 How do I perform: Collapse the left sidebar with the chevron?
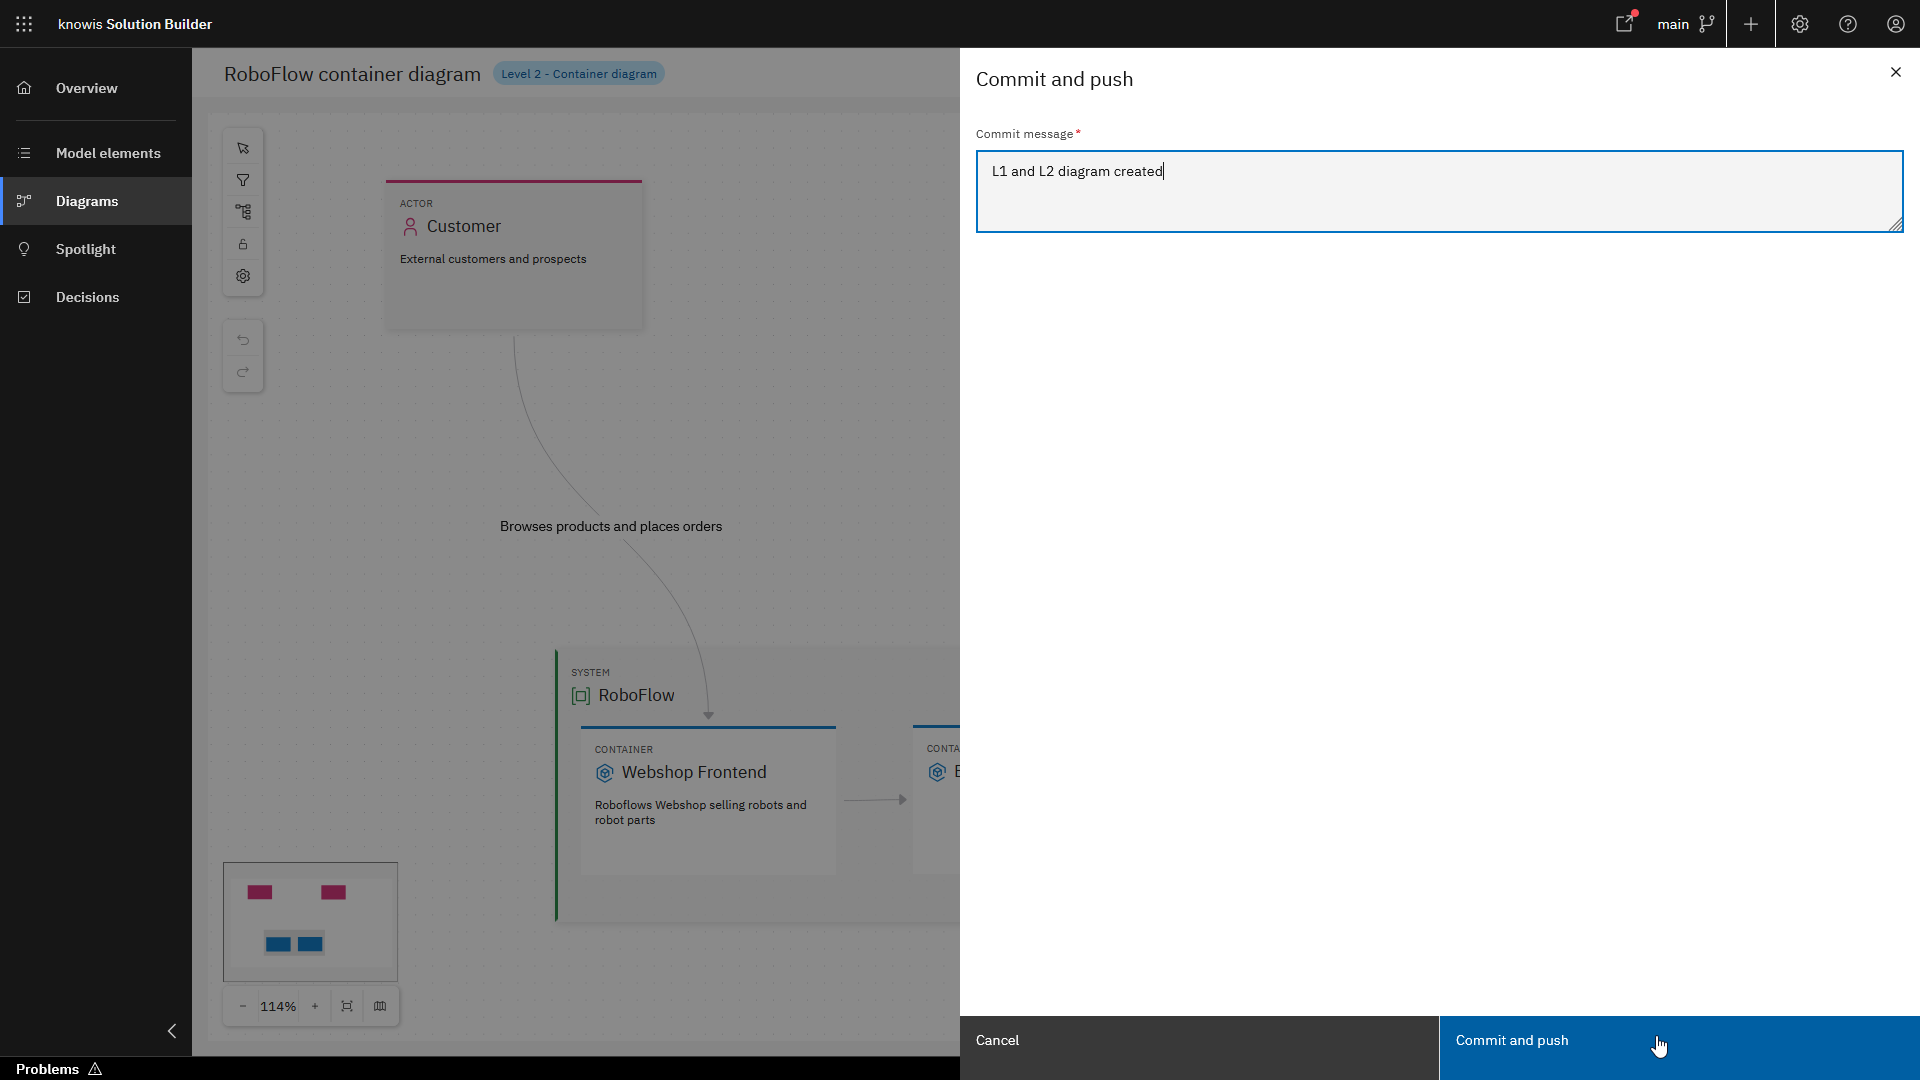[x=171, y=1030]
